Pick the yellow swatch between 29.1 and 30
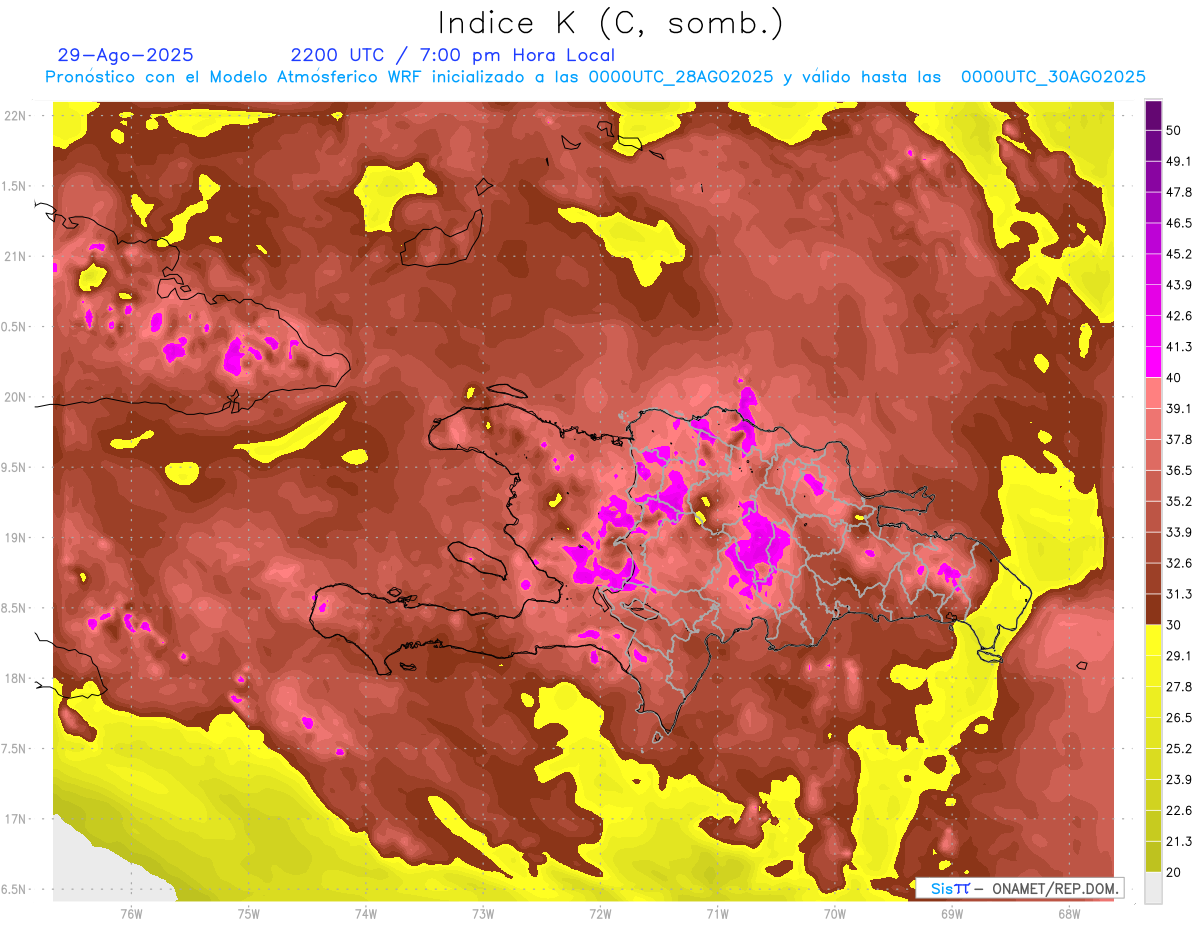The width and height of the screenshot is (1200, 927). click(1153, 641)
